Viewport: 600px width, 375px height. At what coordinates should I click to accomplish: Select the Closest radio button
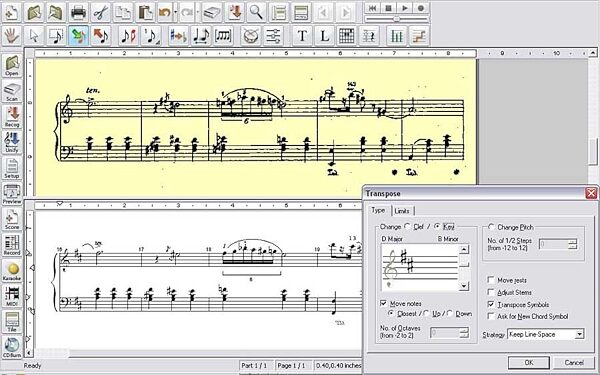[391, 313]
